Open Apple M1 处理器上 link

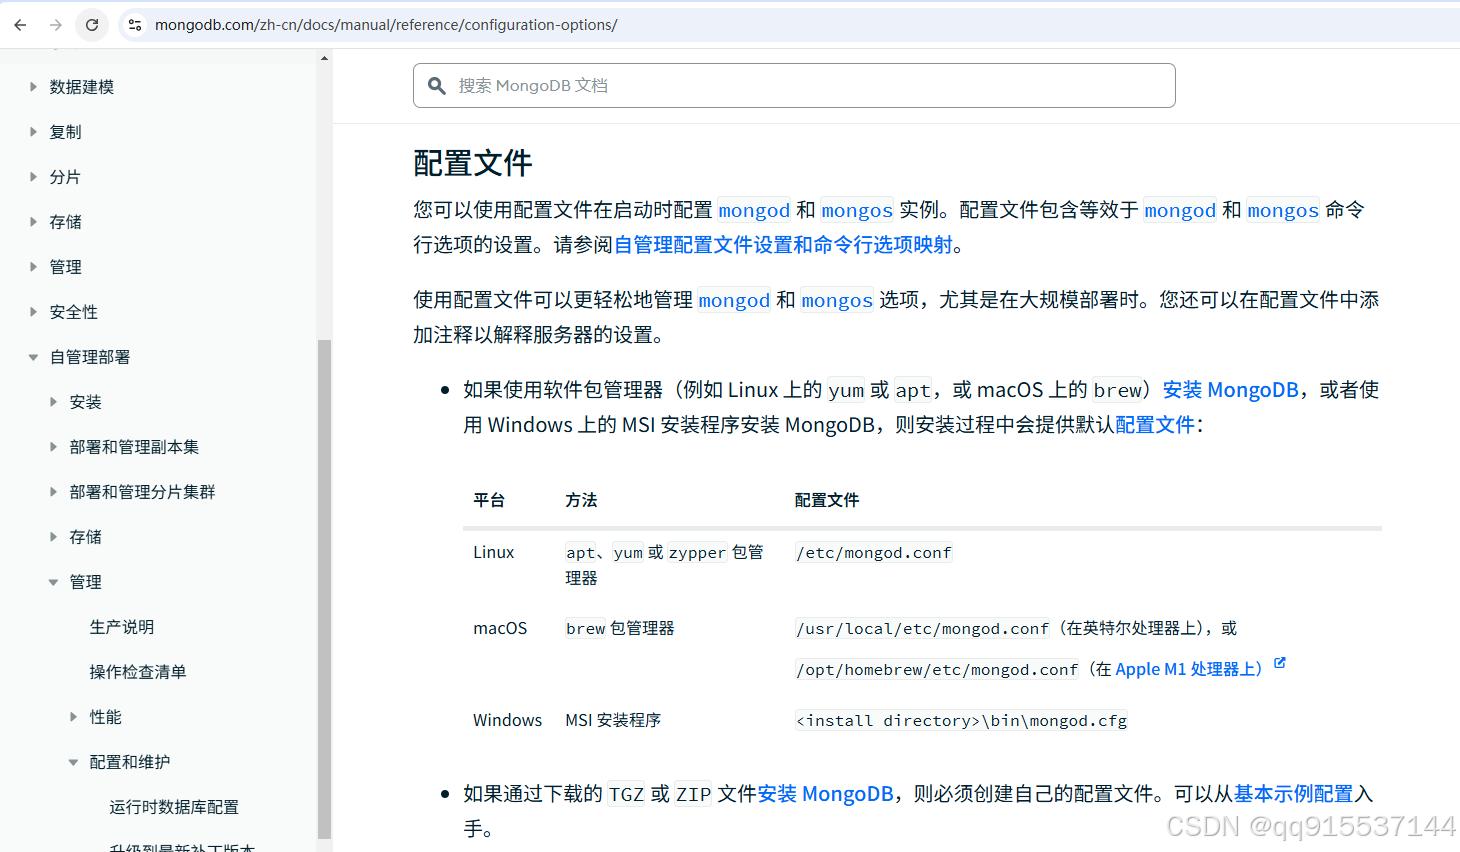point(1188,669)
